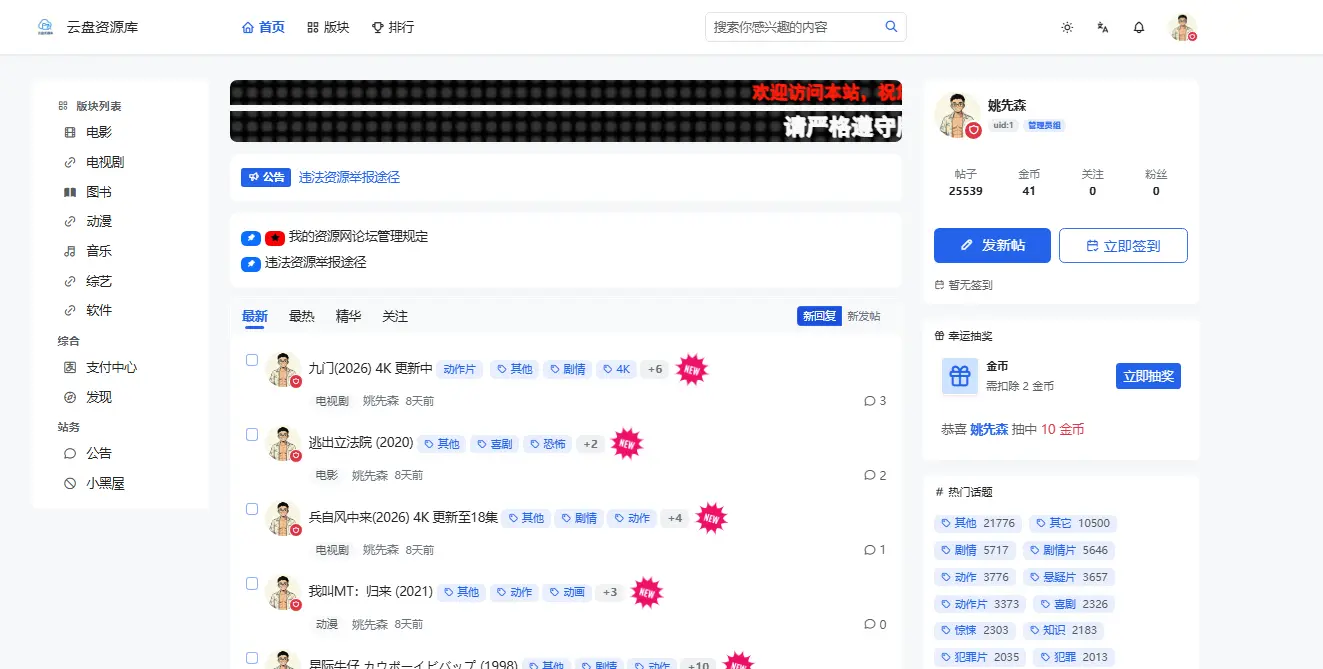
Task: Open the 软件 board in sidebar
Action: 99,310
